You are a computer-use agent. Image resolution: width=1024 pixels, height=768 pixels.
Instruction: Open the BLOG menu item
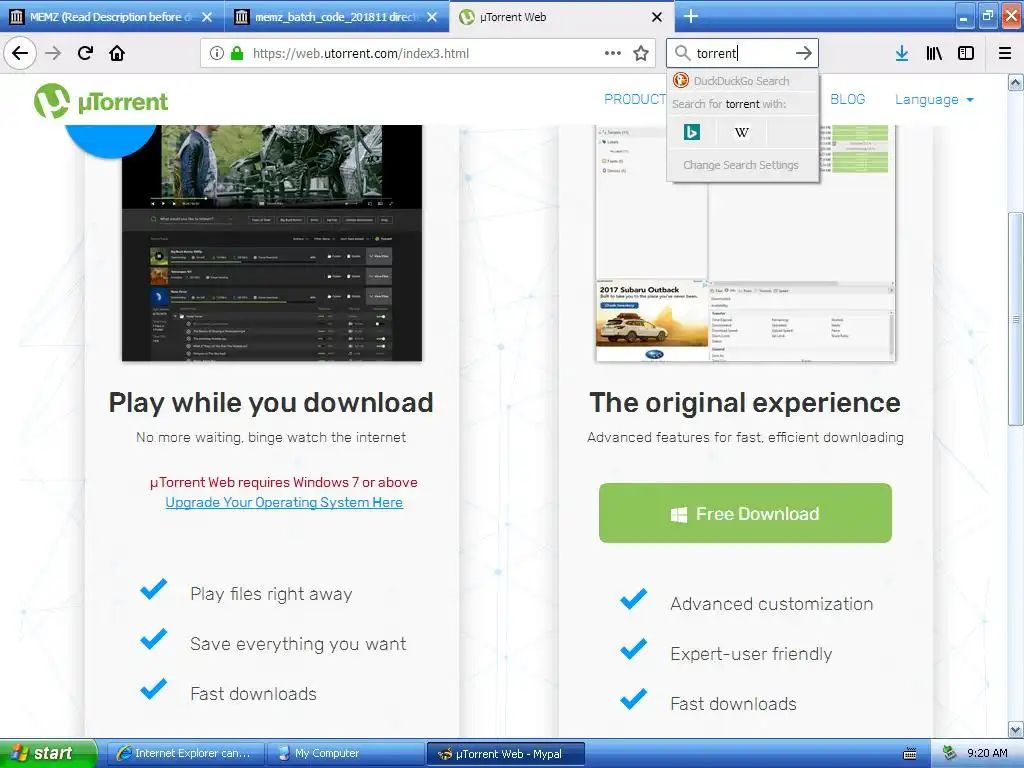click(x=848, y=99)
